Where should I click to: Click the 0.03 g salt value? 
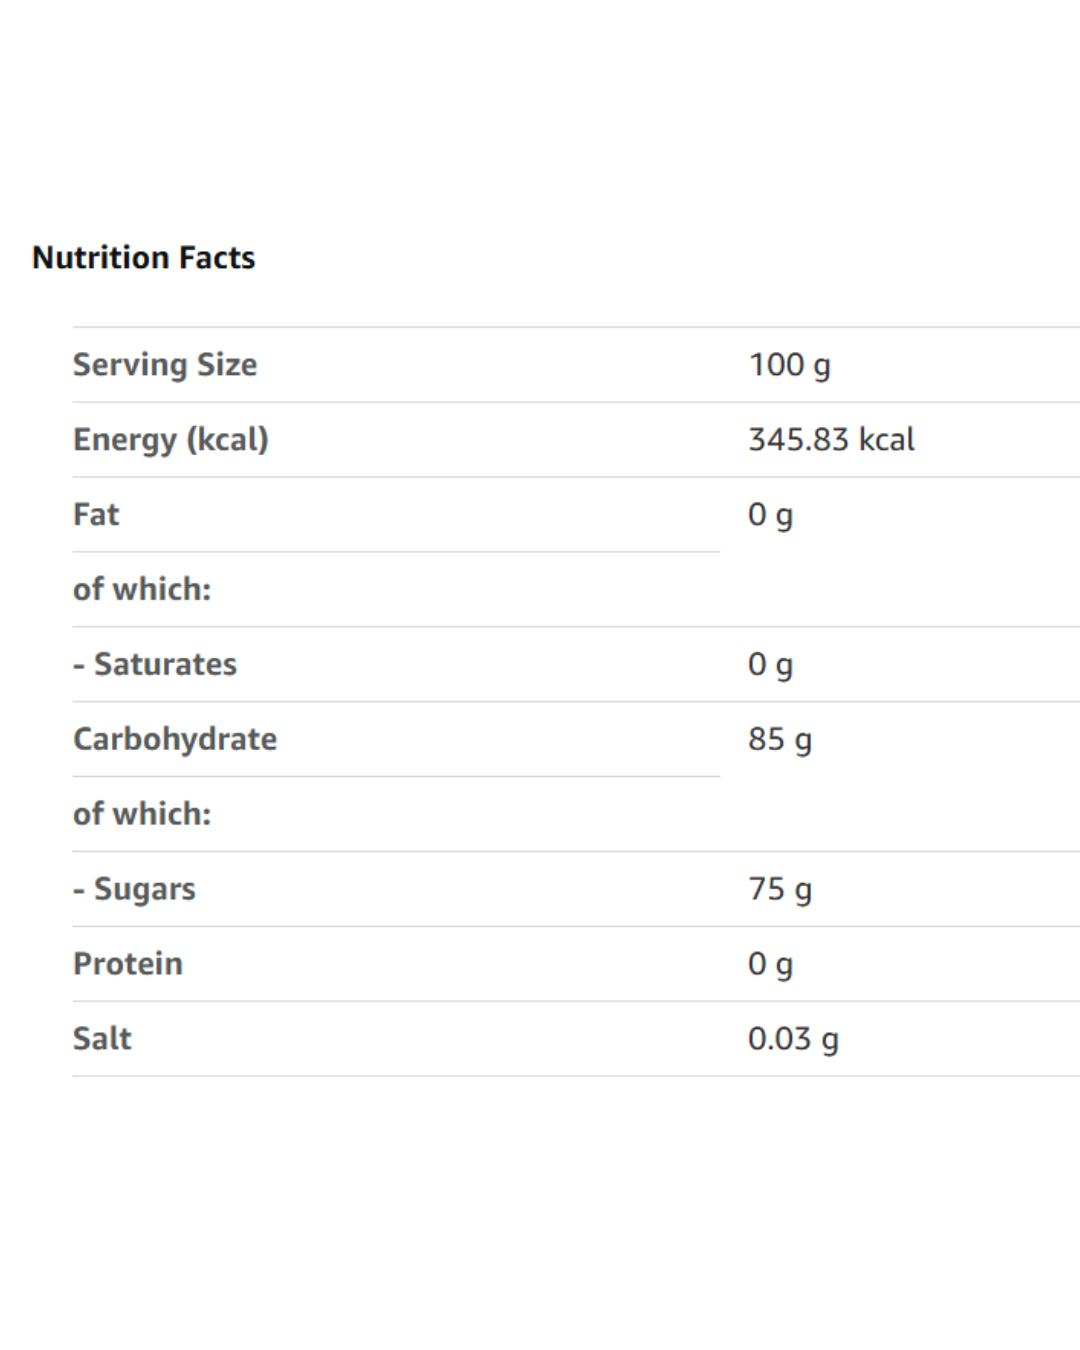[793, 1039]
